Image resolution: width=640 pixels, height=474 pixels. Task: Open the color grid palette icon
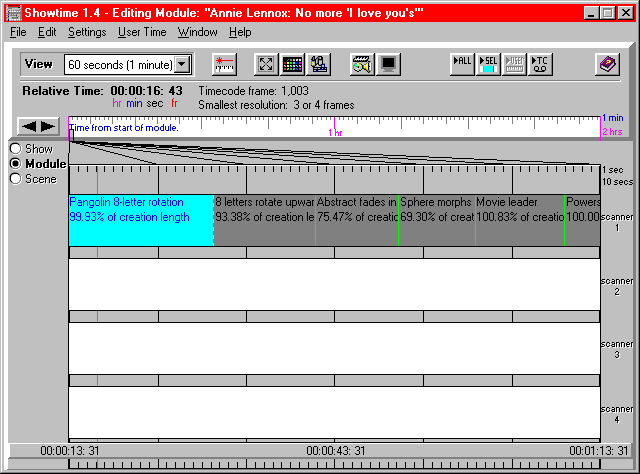pos(292,65)
